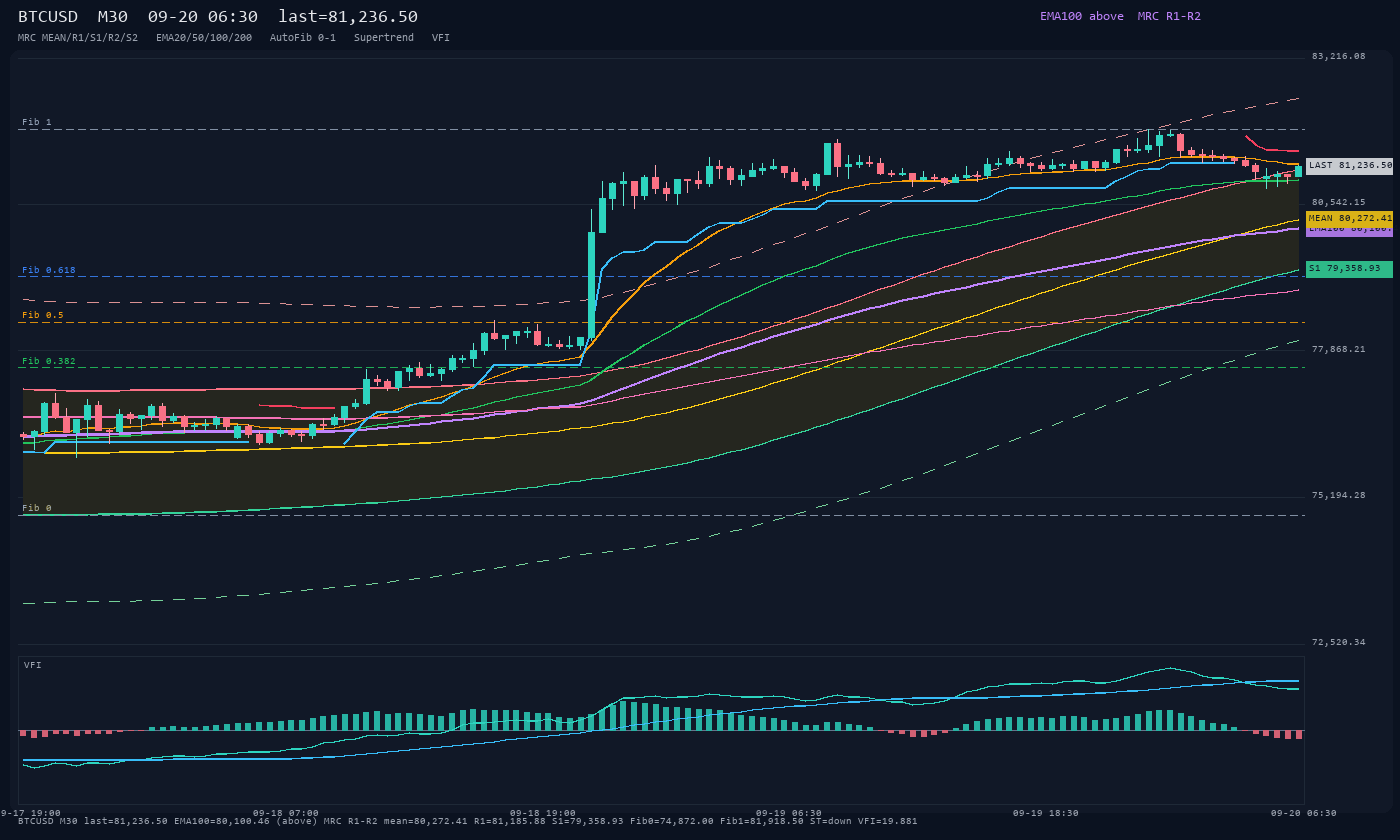
Task: Select the VFI legend in the header
Action: (x=441, y=37)
